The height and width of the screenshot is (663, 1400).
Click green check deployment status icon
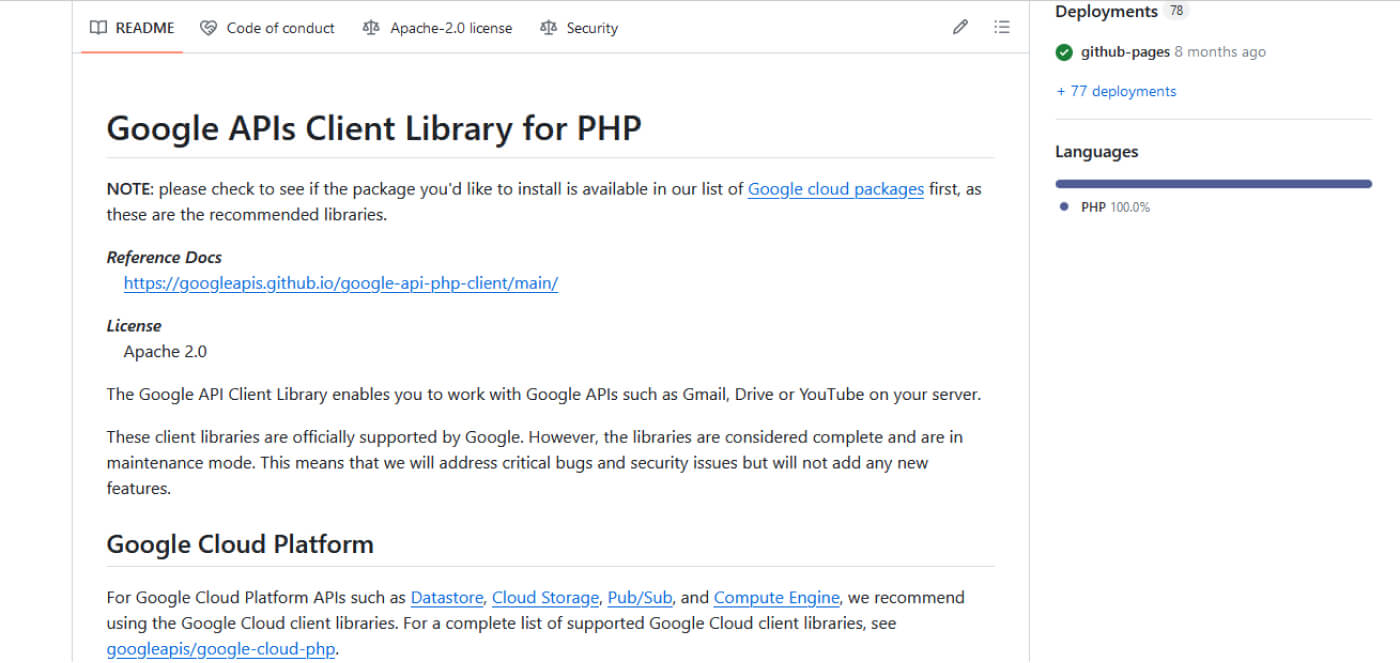1064,52
